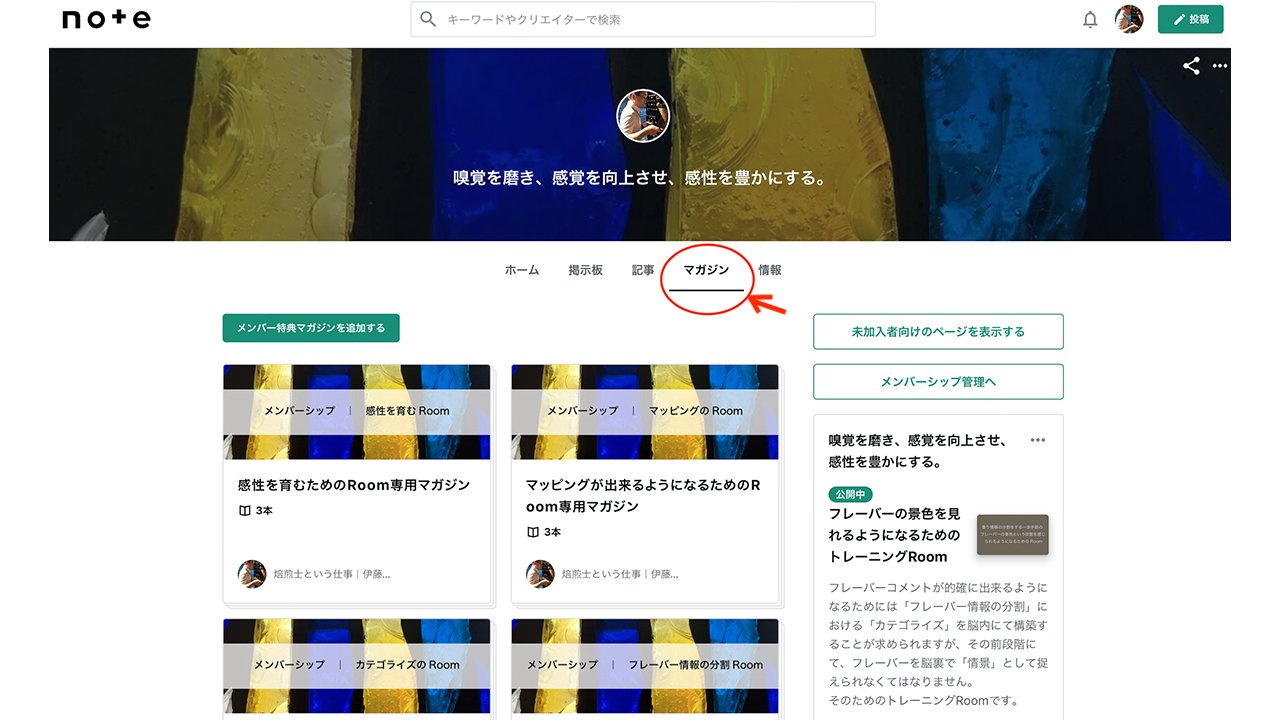Click book icon on マッピング card
Viewport: 1280px width, 720px height.
[533, 532]
